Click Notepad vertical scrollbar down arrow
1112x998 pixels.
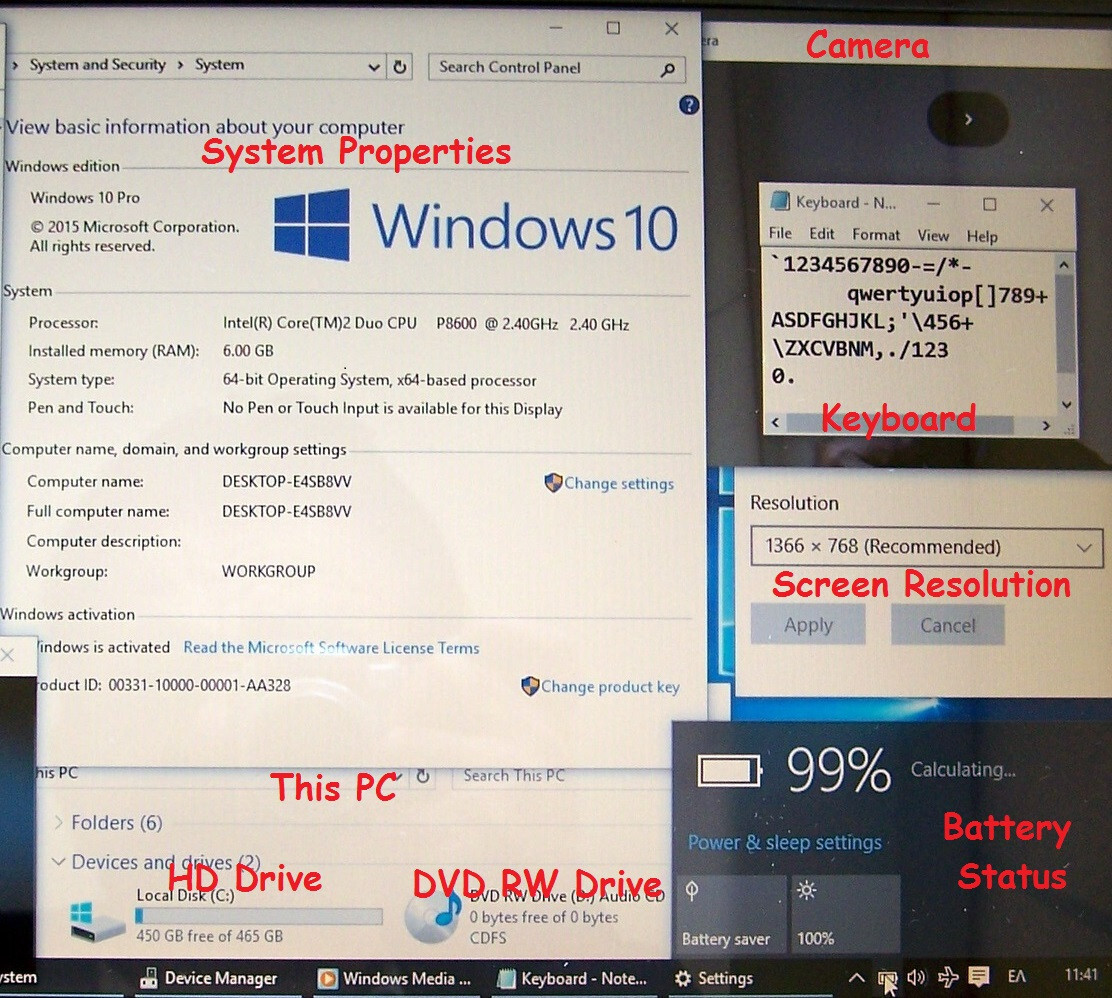(1066, 404)
